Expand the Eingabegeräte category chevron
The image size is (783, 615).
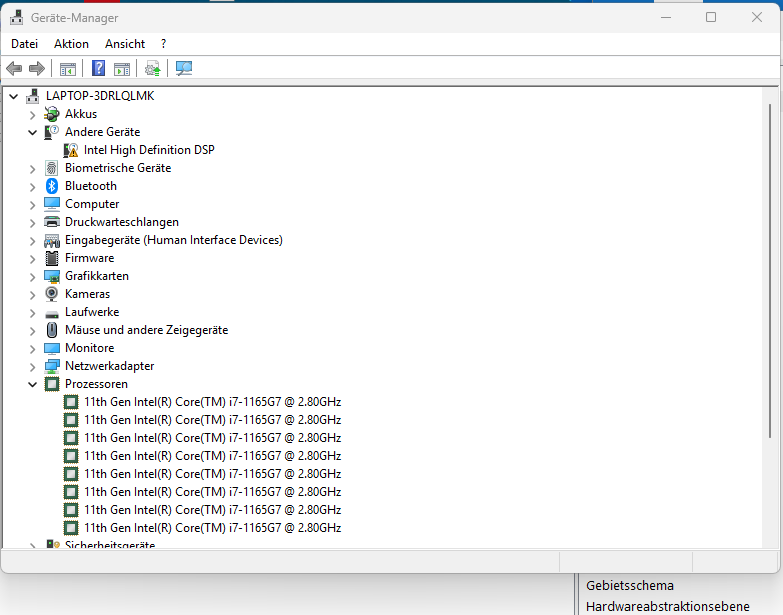coord(32,241)
